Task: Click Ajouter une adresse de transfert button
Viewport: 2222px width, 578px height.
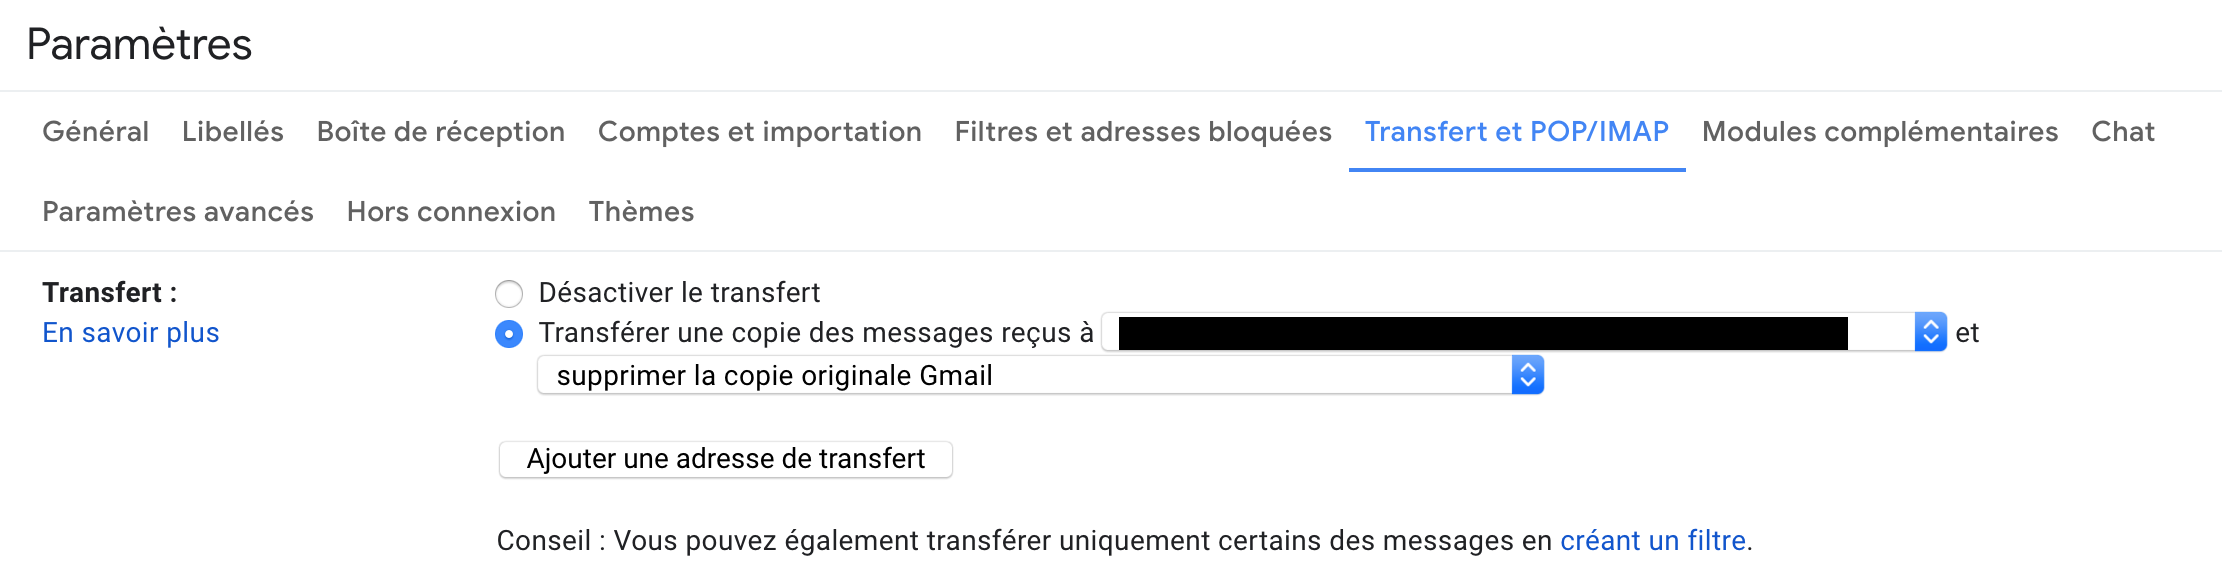Action: coord(725,459)
